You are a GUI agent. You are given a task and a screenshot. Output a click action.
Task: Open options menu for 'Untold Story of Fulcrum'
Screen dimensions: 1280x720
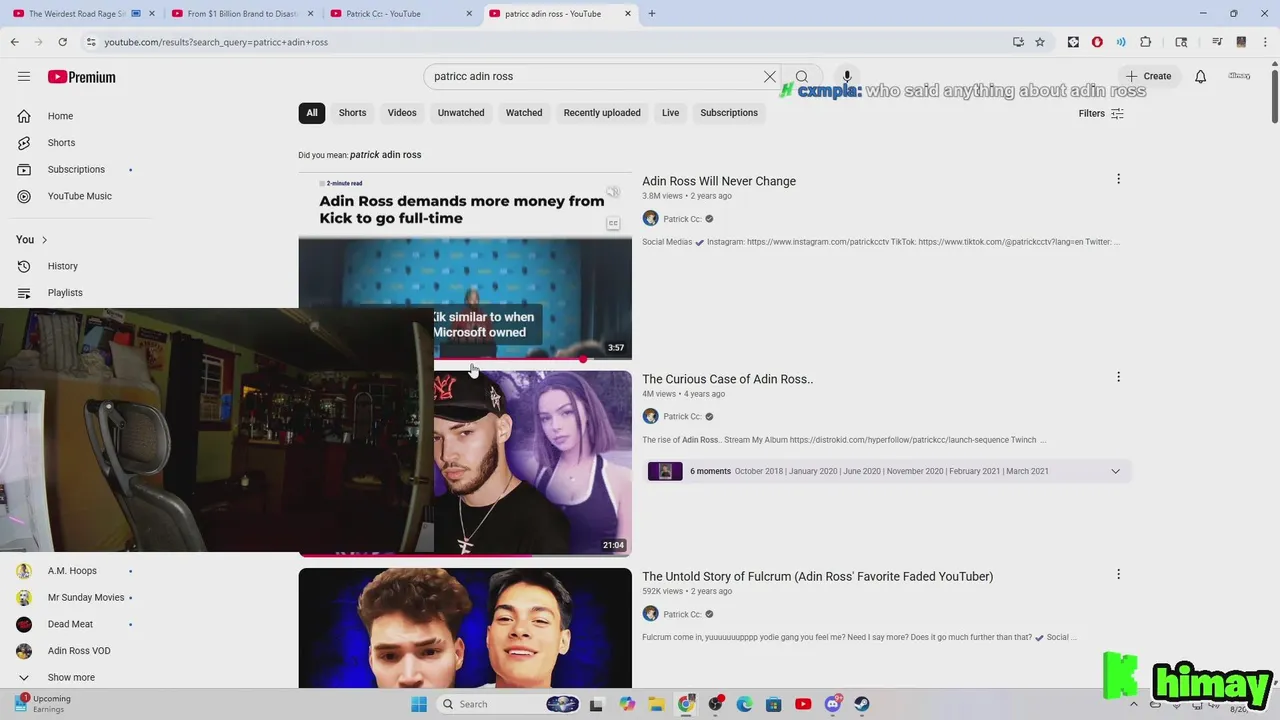(x=1118, y=575)
